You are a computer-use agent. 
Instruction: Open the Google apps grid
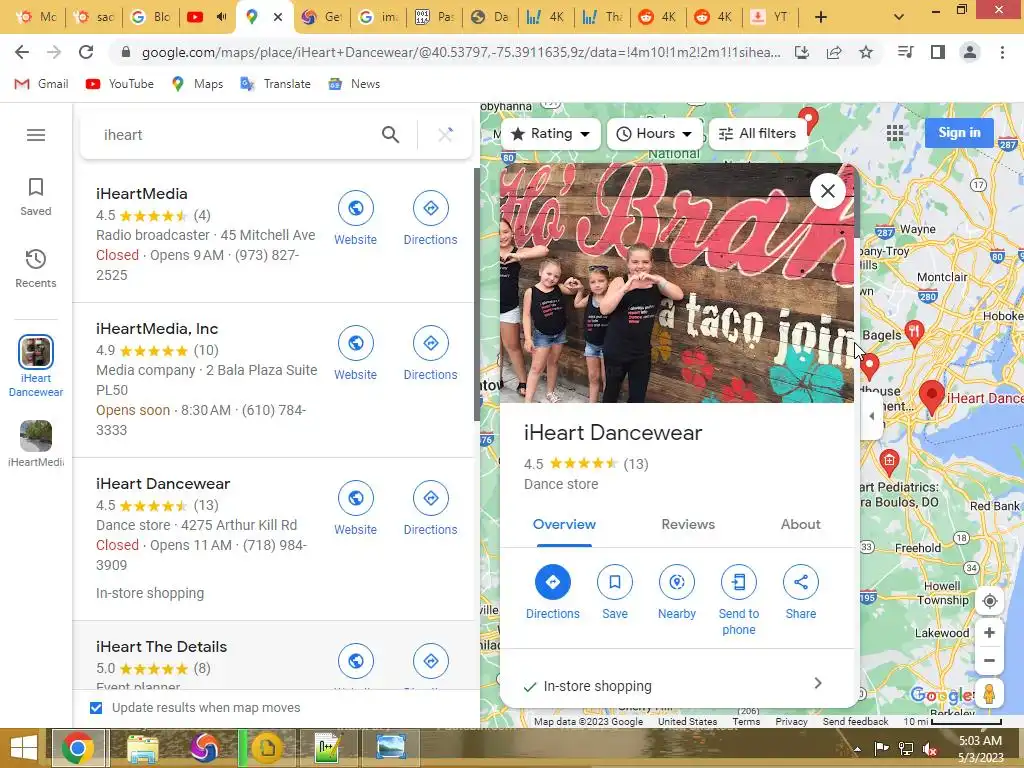point(895,133)
